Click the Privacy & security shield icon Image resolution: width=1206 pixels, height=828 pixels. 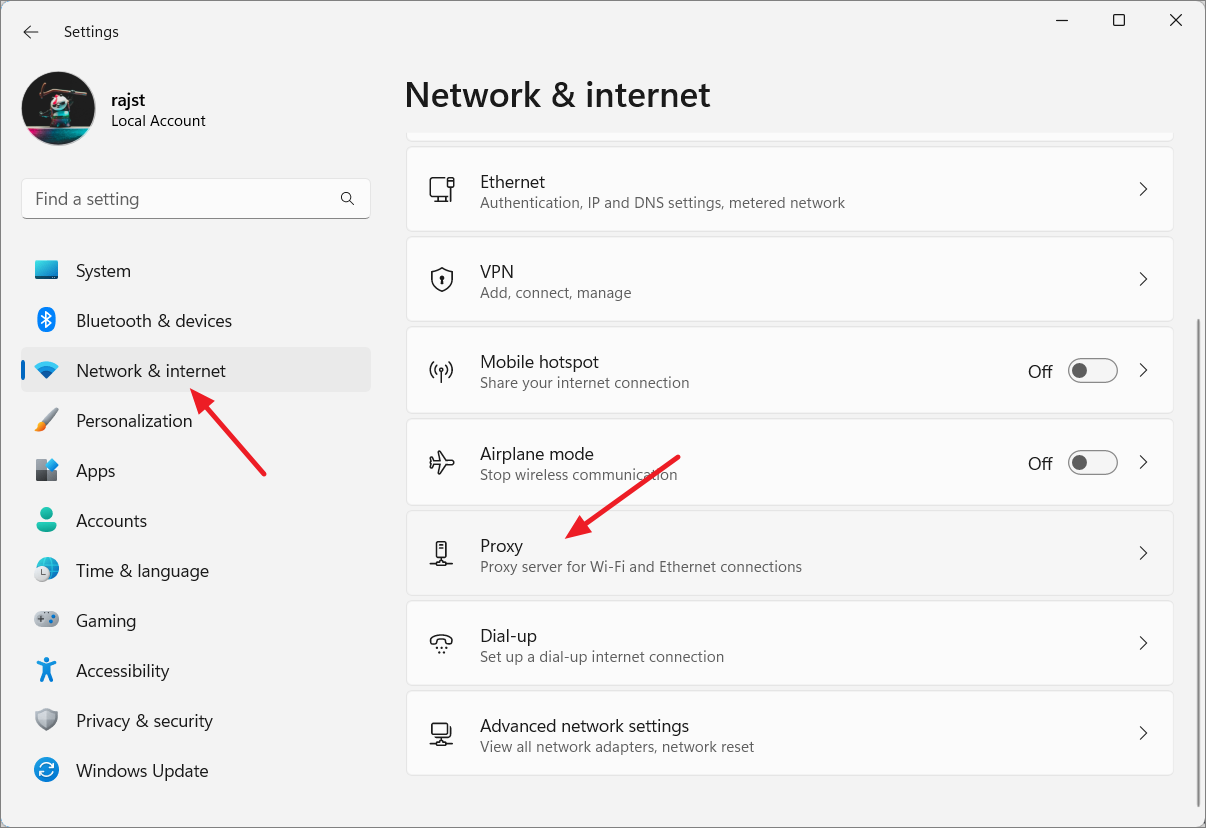46,720
